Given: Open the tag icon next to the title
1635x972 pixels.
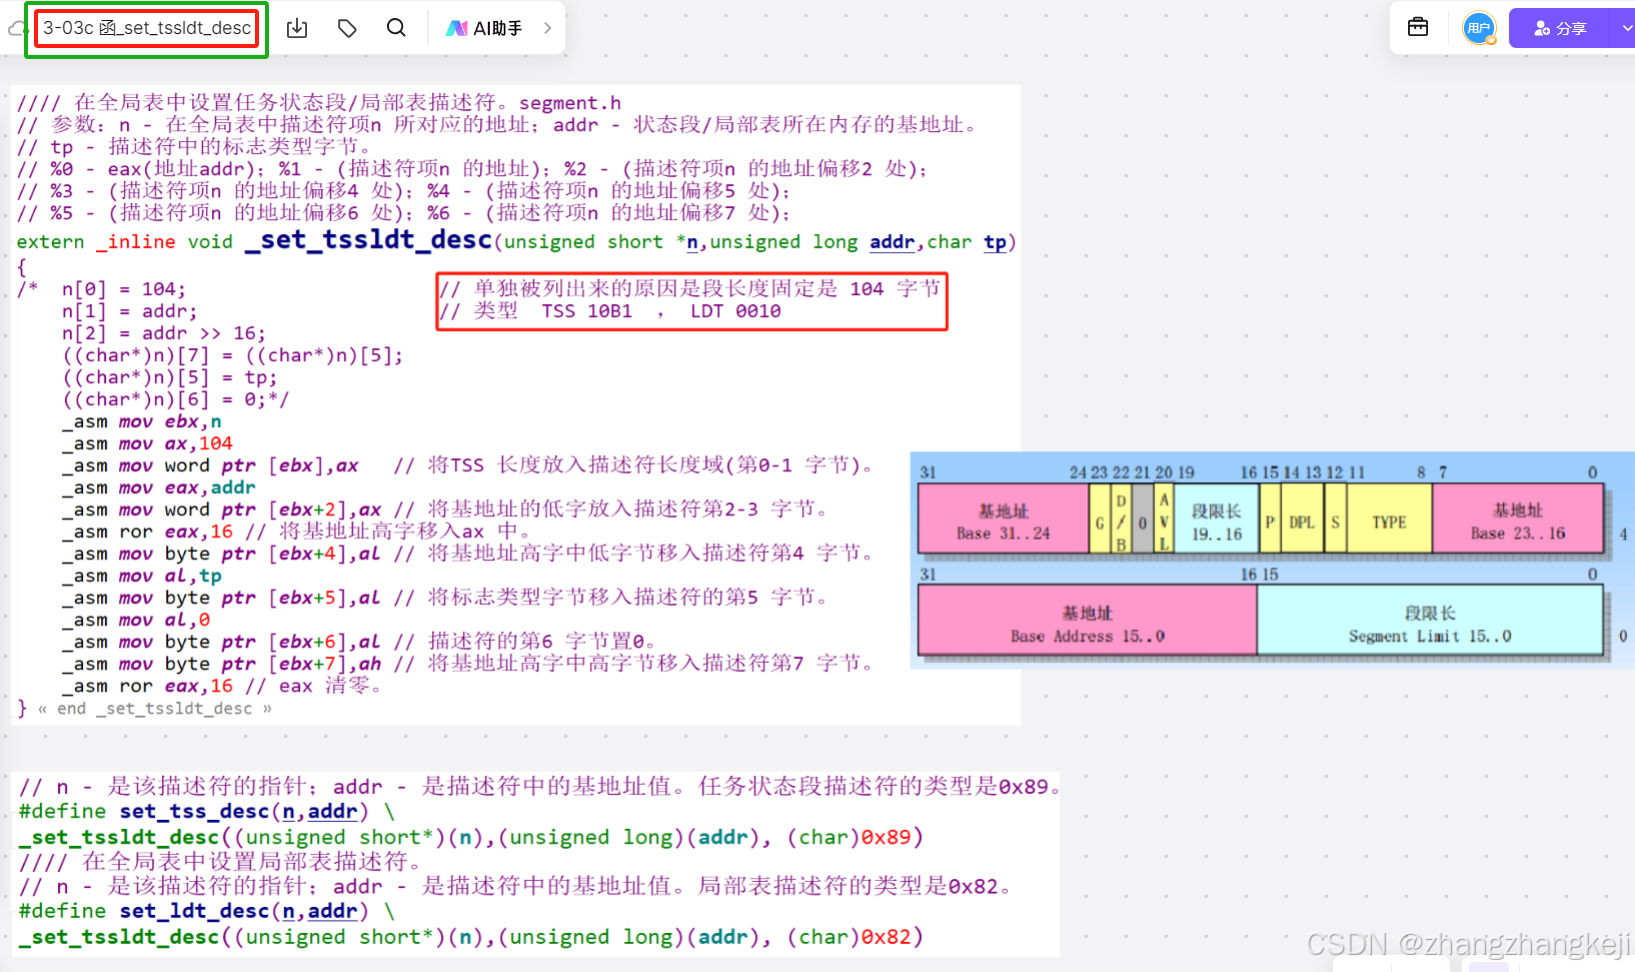Looking at the screenshot, I should pyautogui.click(x=347, y=28).
